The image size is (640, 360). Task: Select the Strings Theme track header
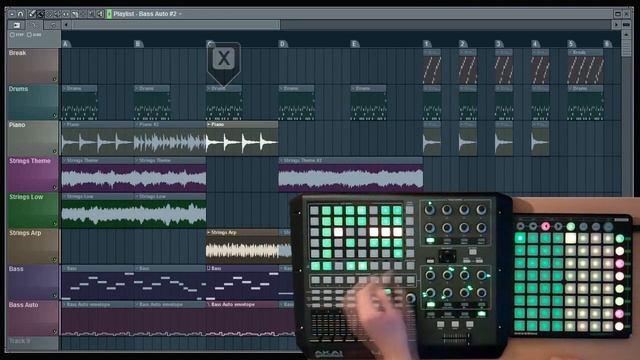coord(33,174)
